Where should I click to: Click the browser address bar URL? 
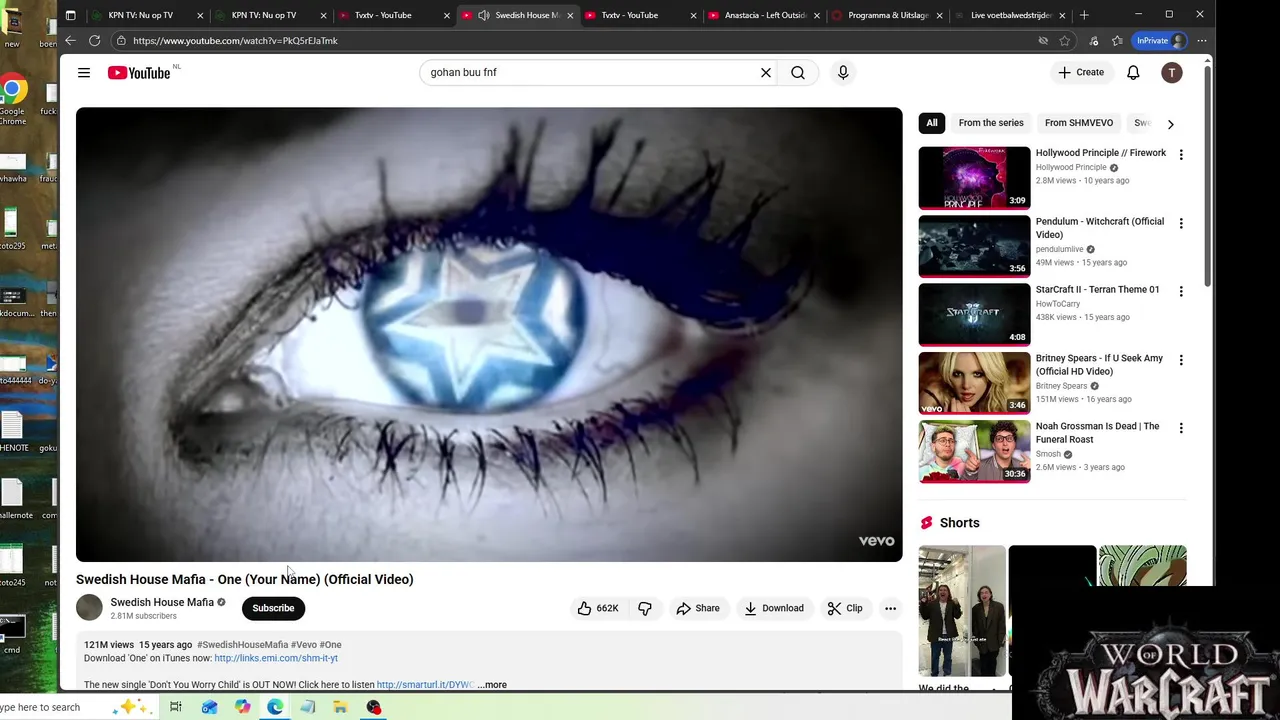tap(235, 40)
